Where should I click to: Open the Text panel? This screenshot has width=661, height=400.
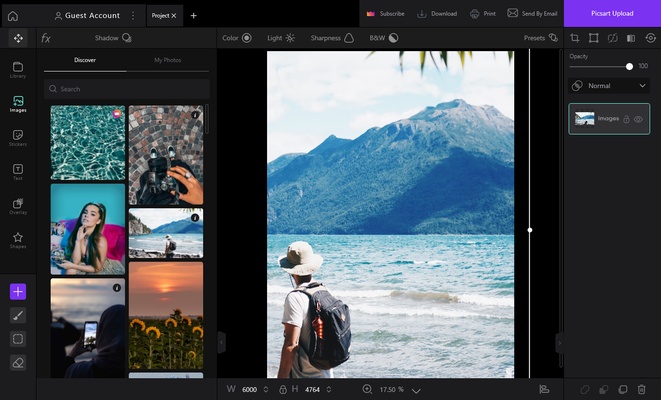tap(18, 172)
